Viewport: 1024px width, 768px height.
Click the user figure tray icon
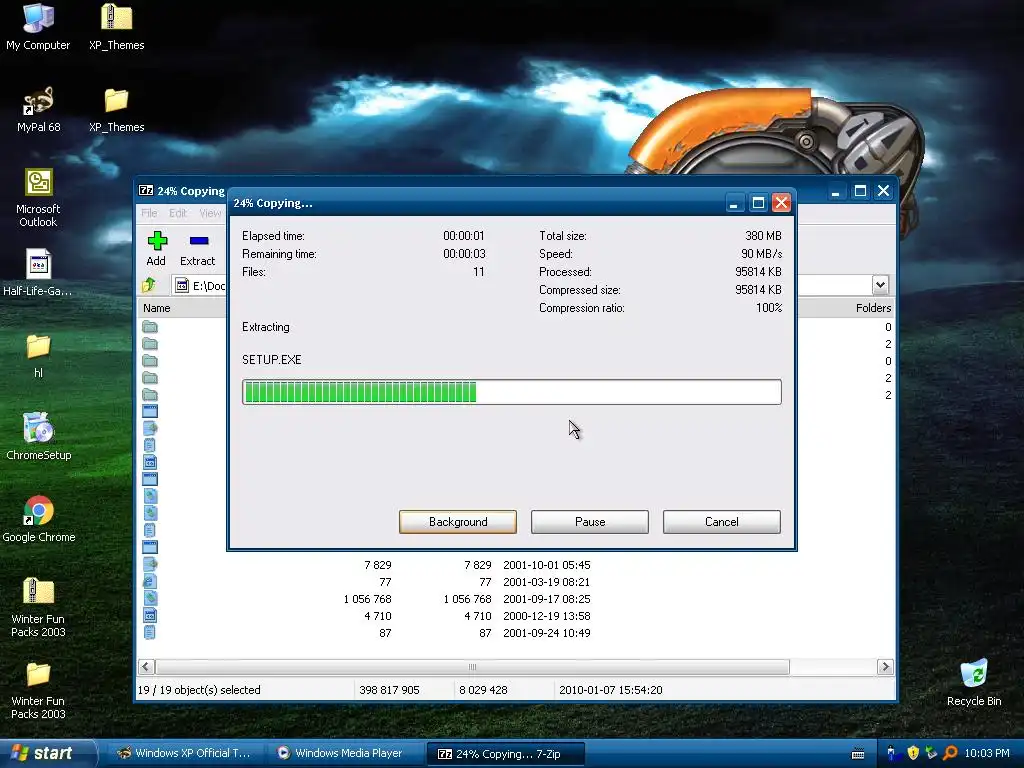[x=893, y=753]
